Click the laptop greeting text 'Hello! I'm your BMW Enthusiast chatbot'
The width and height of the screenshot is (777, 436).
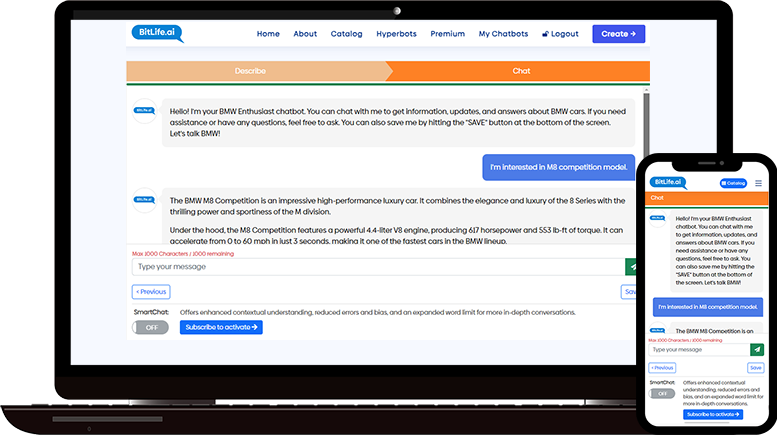click(238, 111)
